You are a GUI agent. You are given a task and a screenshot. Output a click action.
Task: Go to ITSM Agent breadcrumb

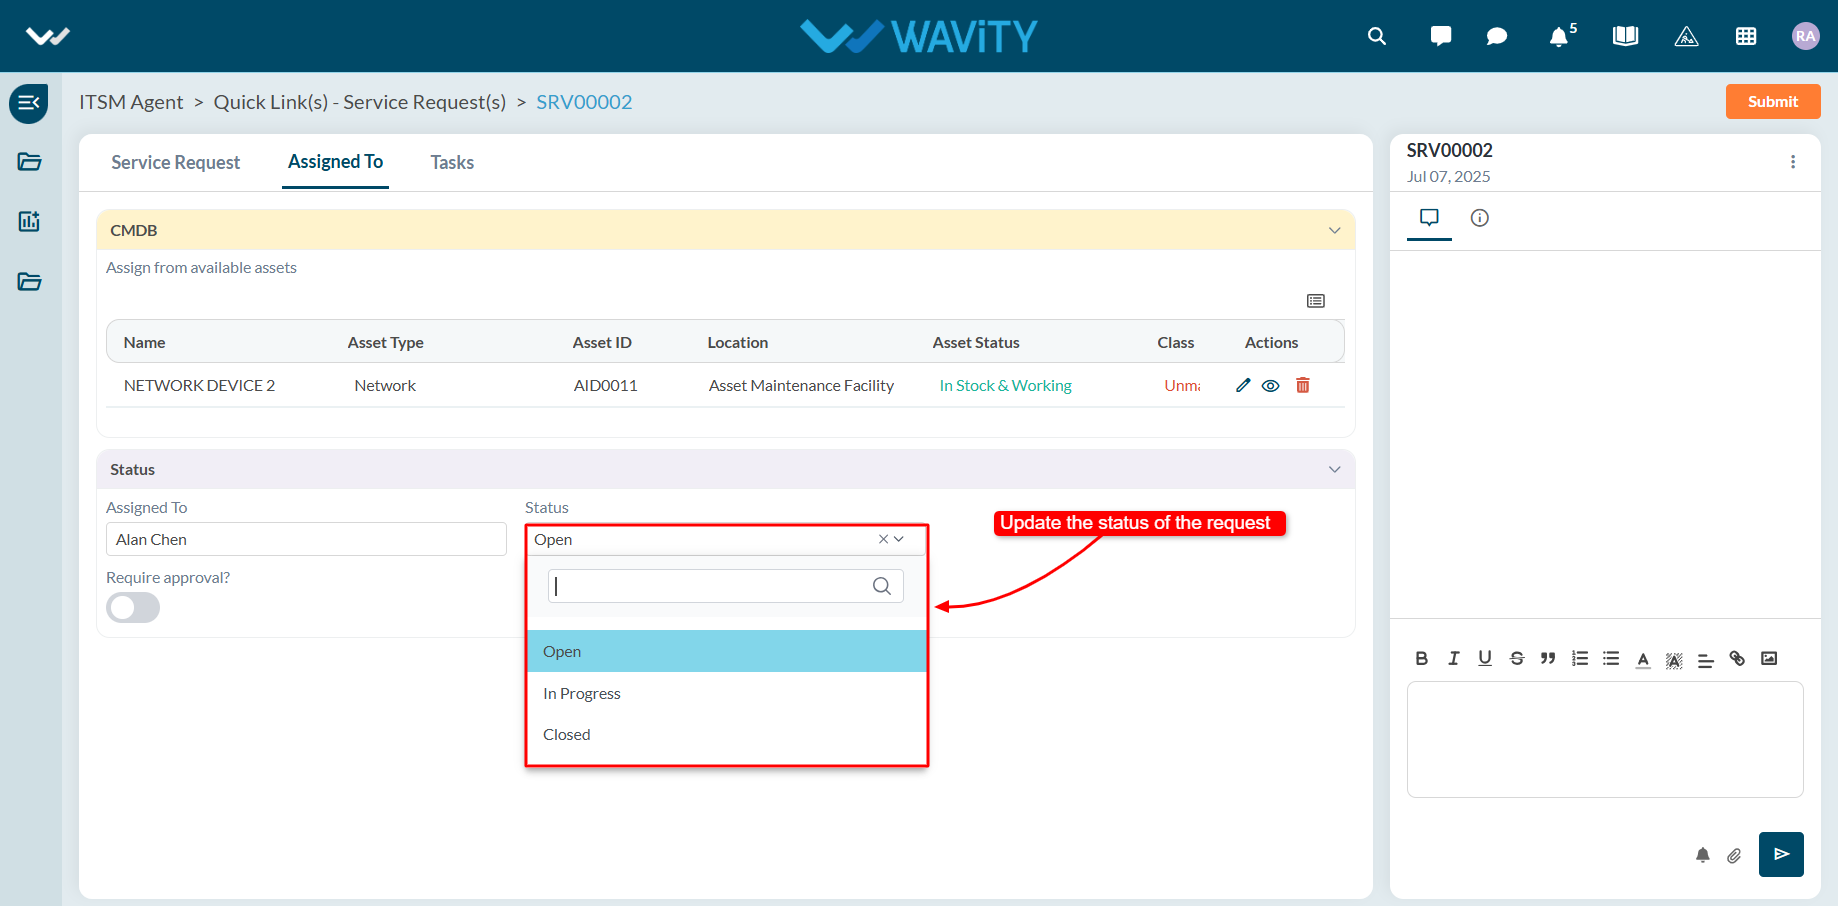click(x=131, y=102)
